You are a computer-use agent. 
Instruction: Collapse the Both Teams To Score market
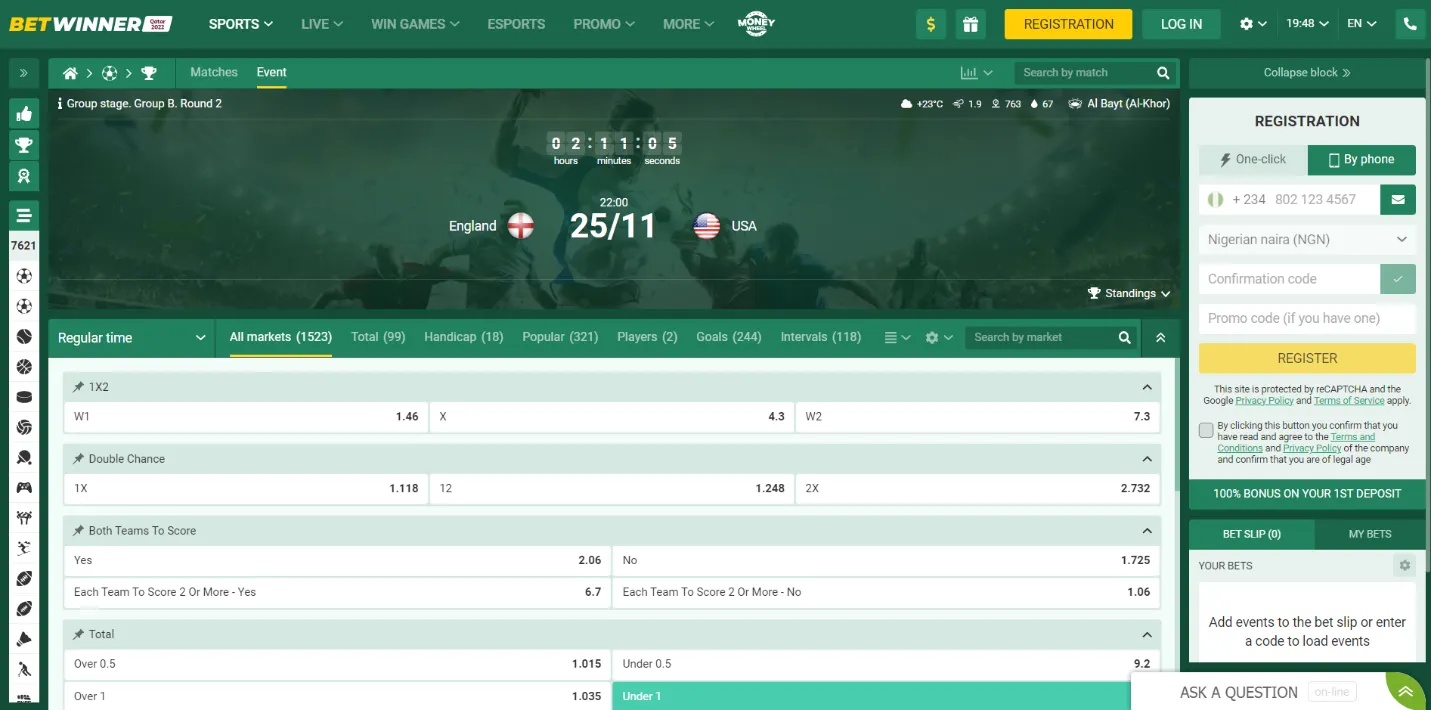(1146, 530)
